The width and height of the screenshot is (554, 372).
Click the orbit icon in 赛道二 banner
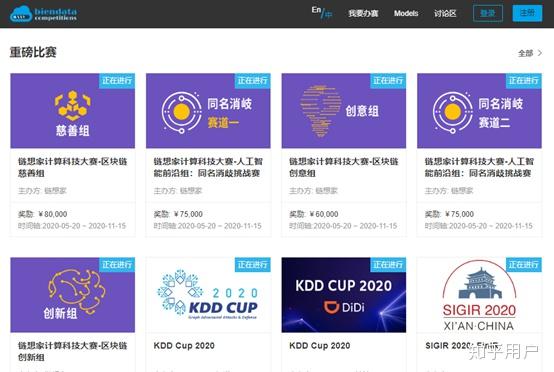453,112
